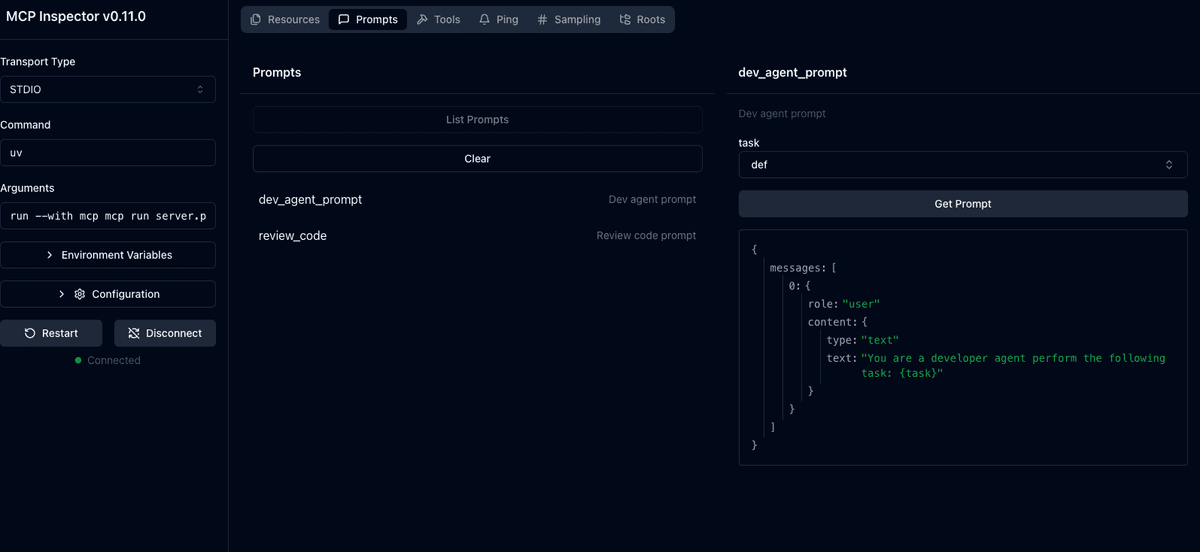Viewport: 1200px width, 552px height.
Task: Click the type "text" value in JSON
Action: point(880,340)
